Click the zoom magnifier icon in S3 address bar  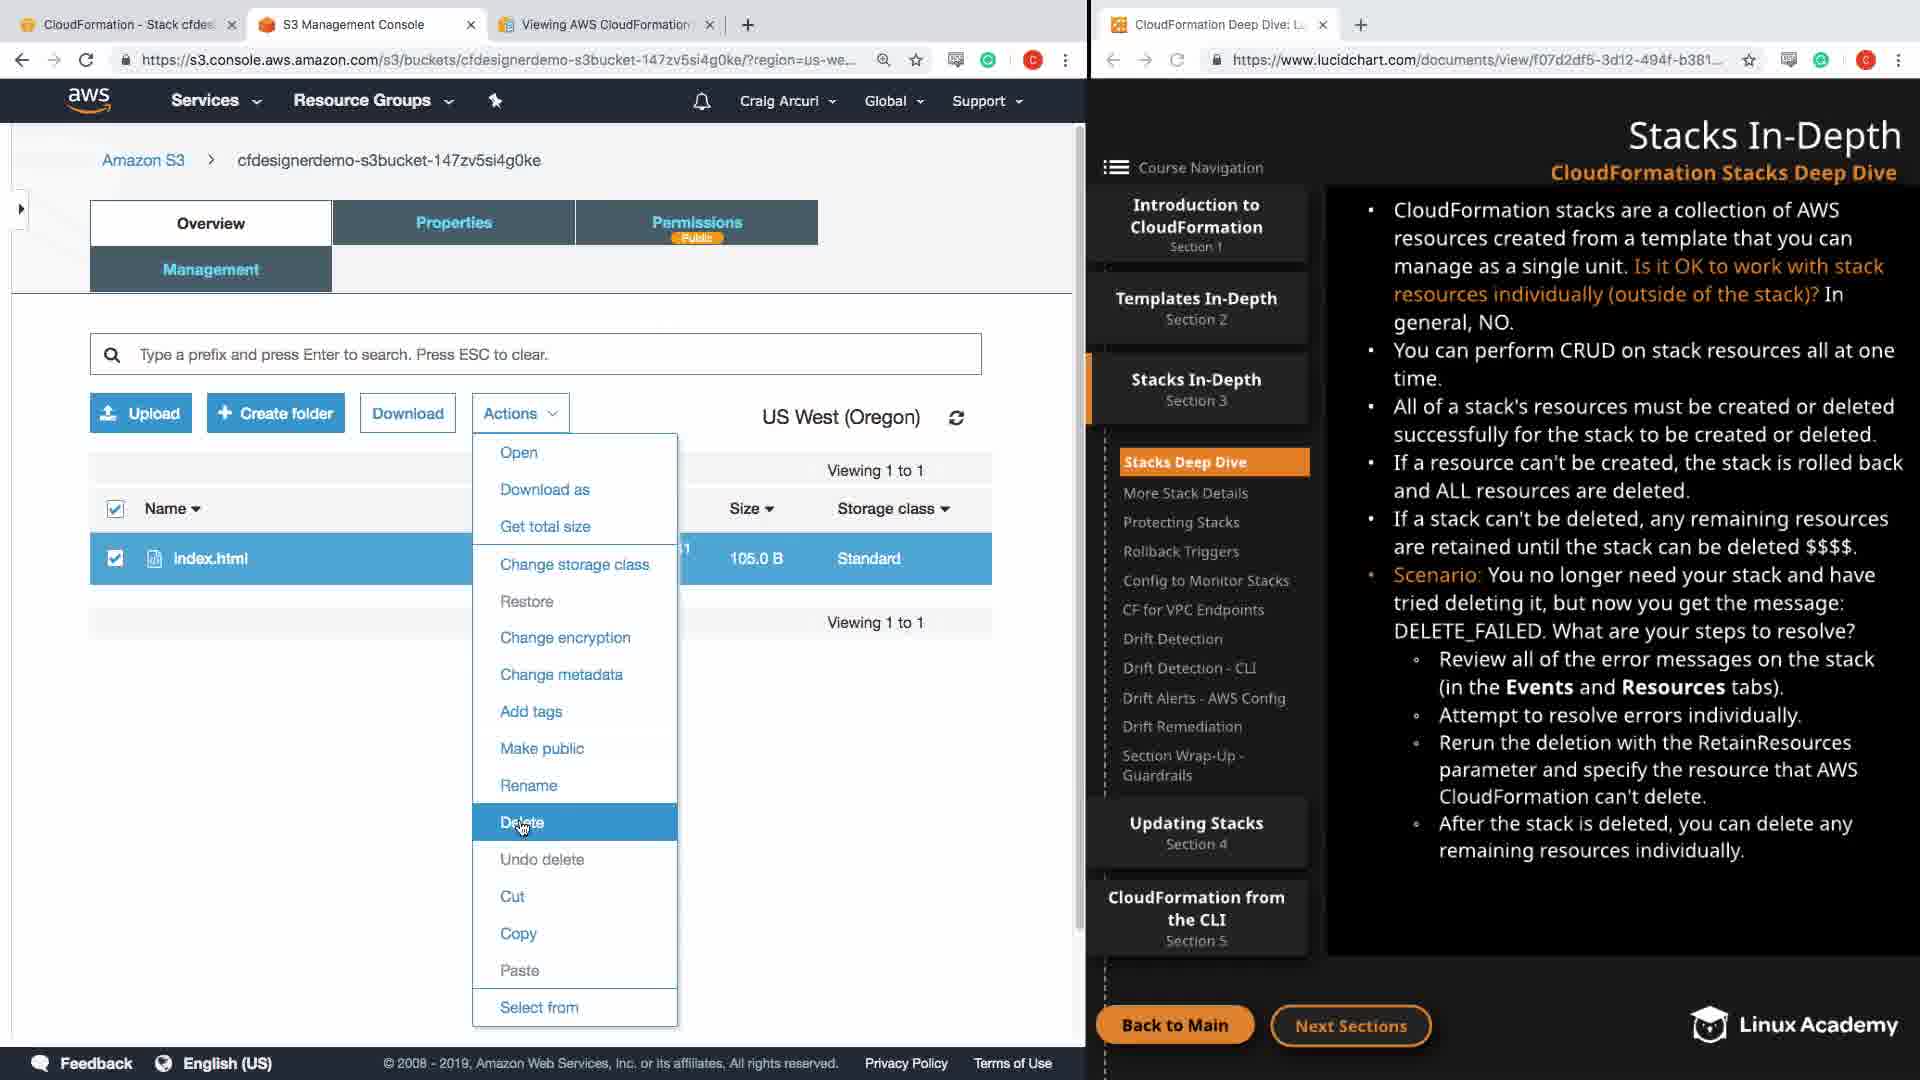click(883, 60)
